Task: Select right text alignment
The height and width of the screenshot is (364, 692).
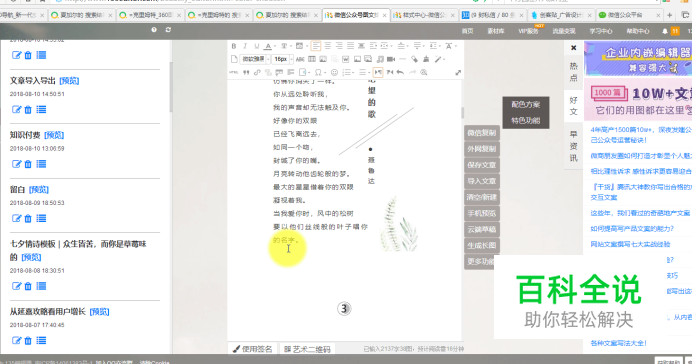Action: tap(339, 46)
